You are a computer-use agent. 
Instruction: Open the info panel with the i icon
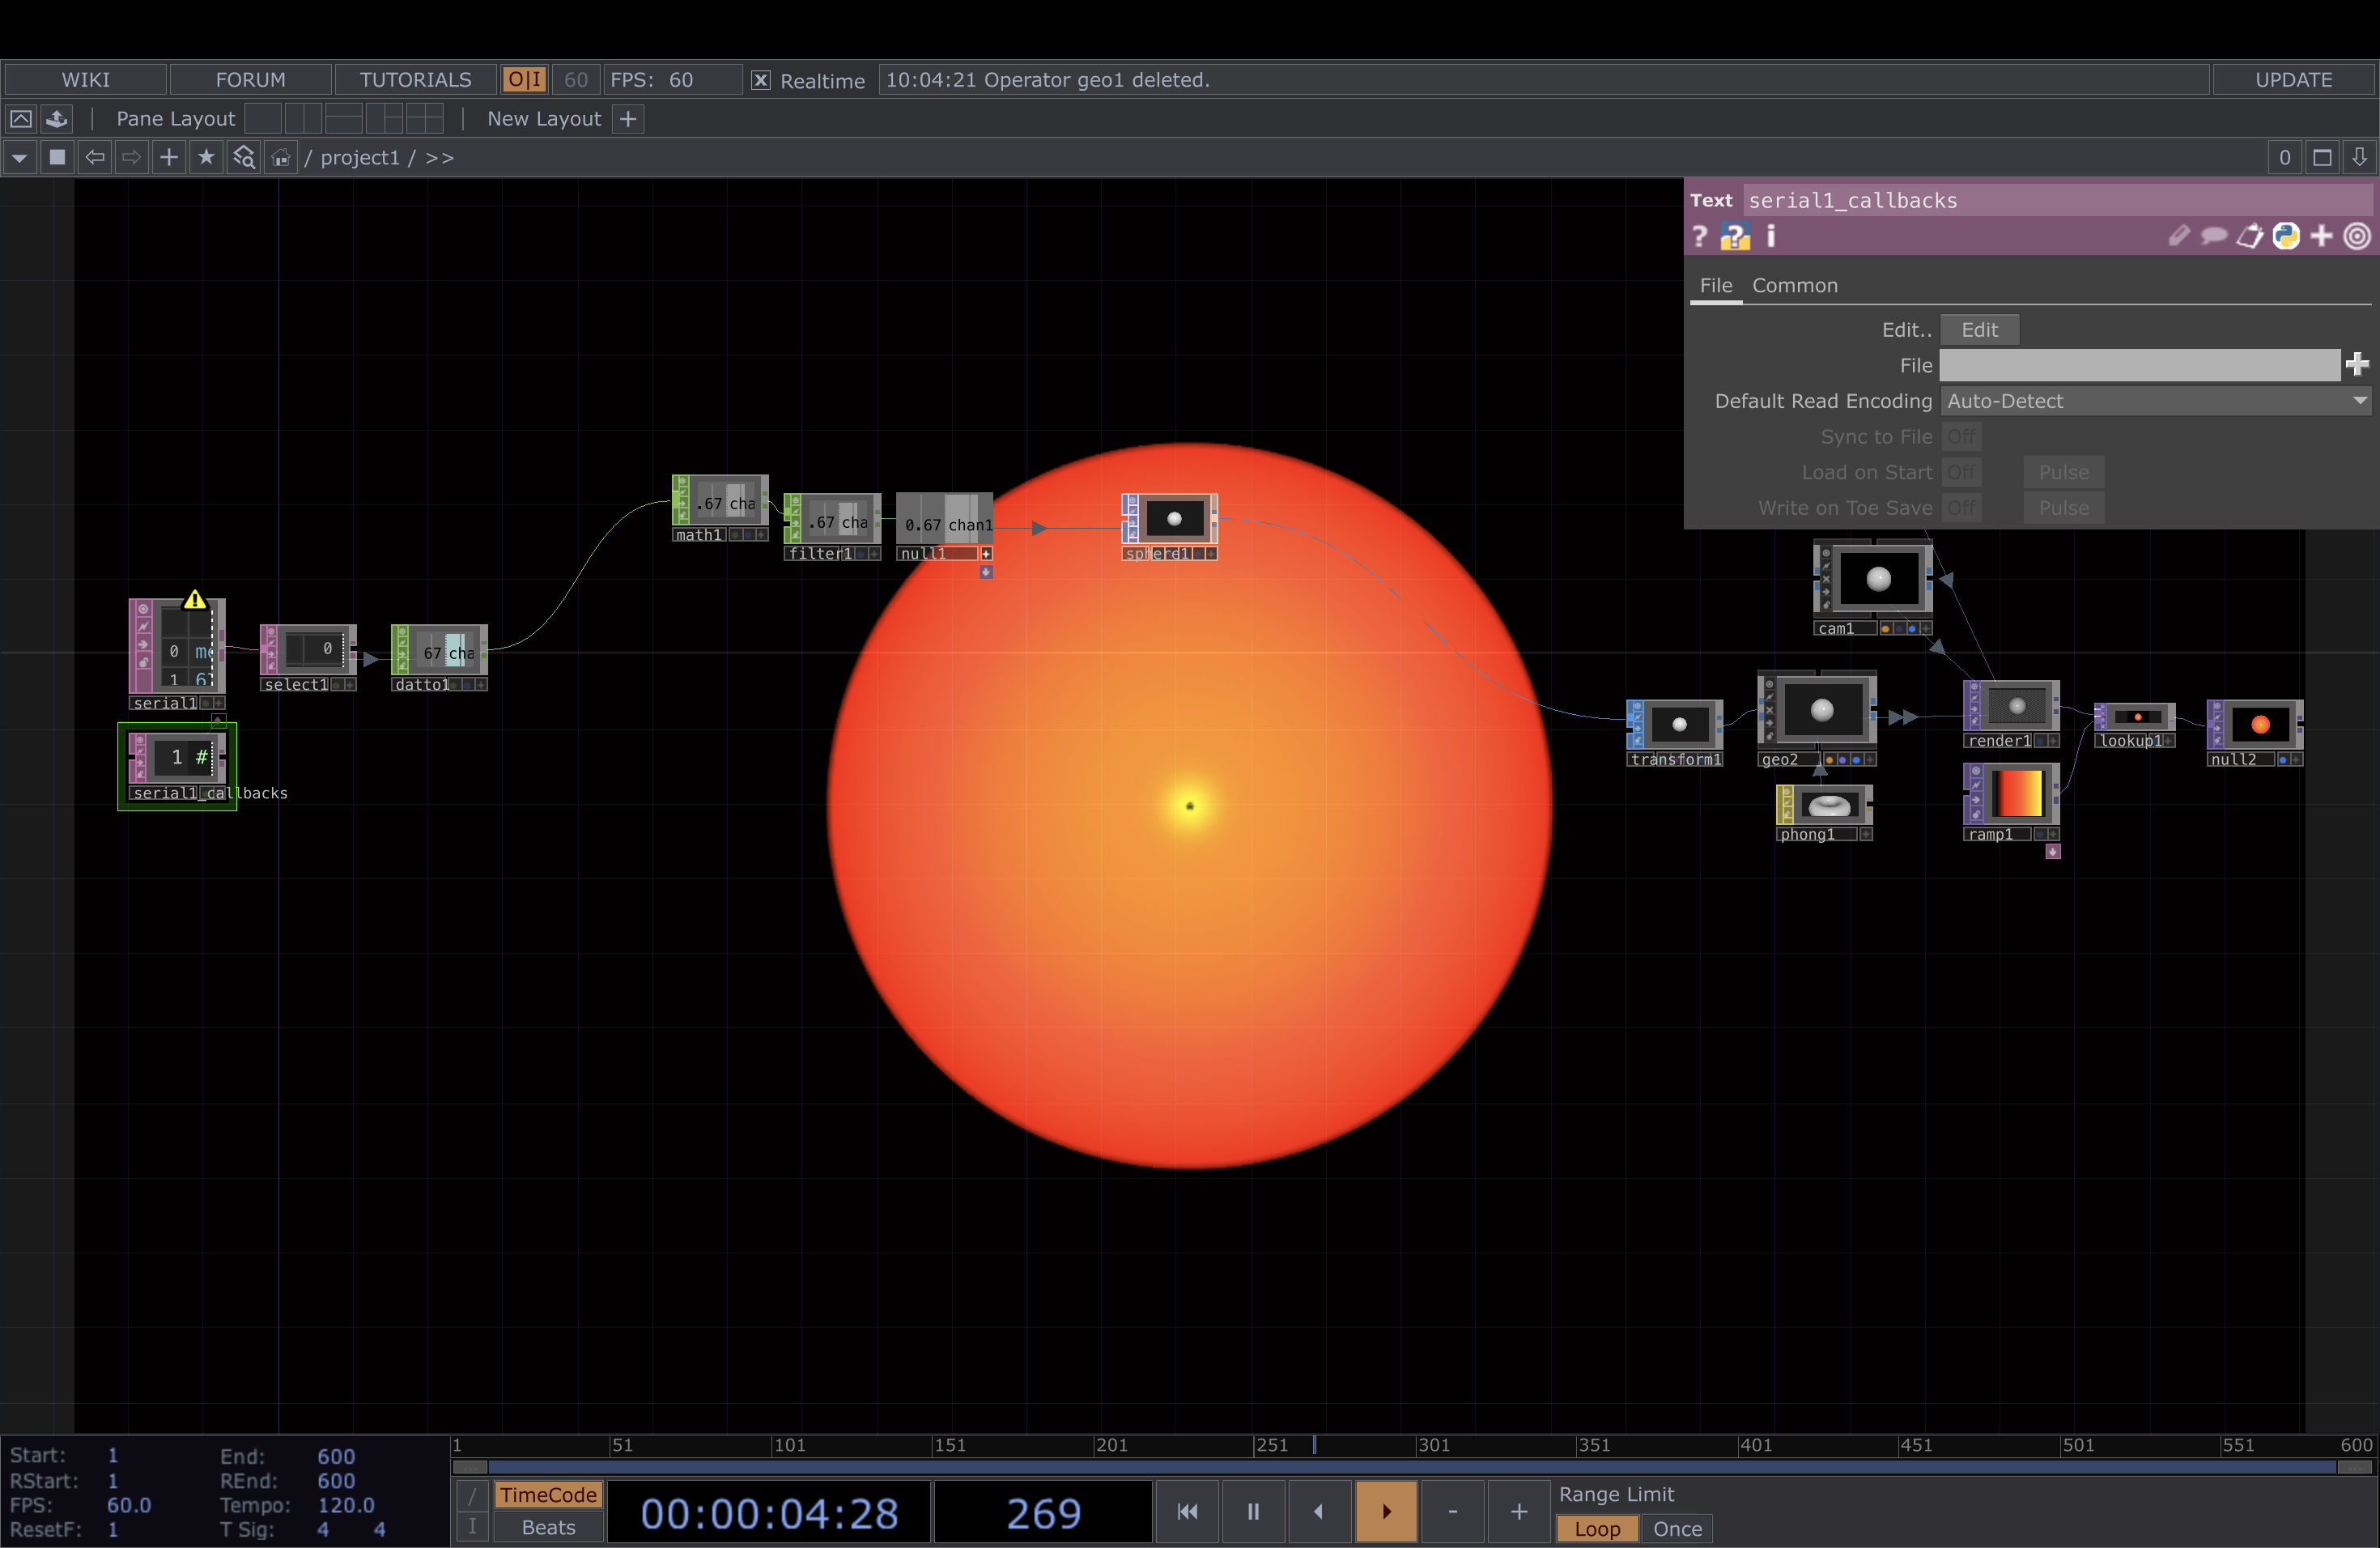pyautogui.click(x=1771, y=237)
